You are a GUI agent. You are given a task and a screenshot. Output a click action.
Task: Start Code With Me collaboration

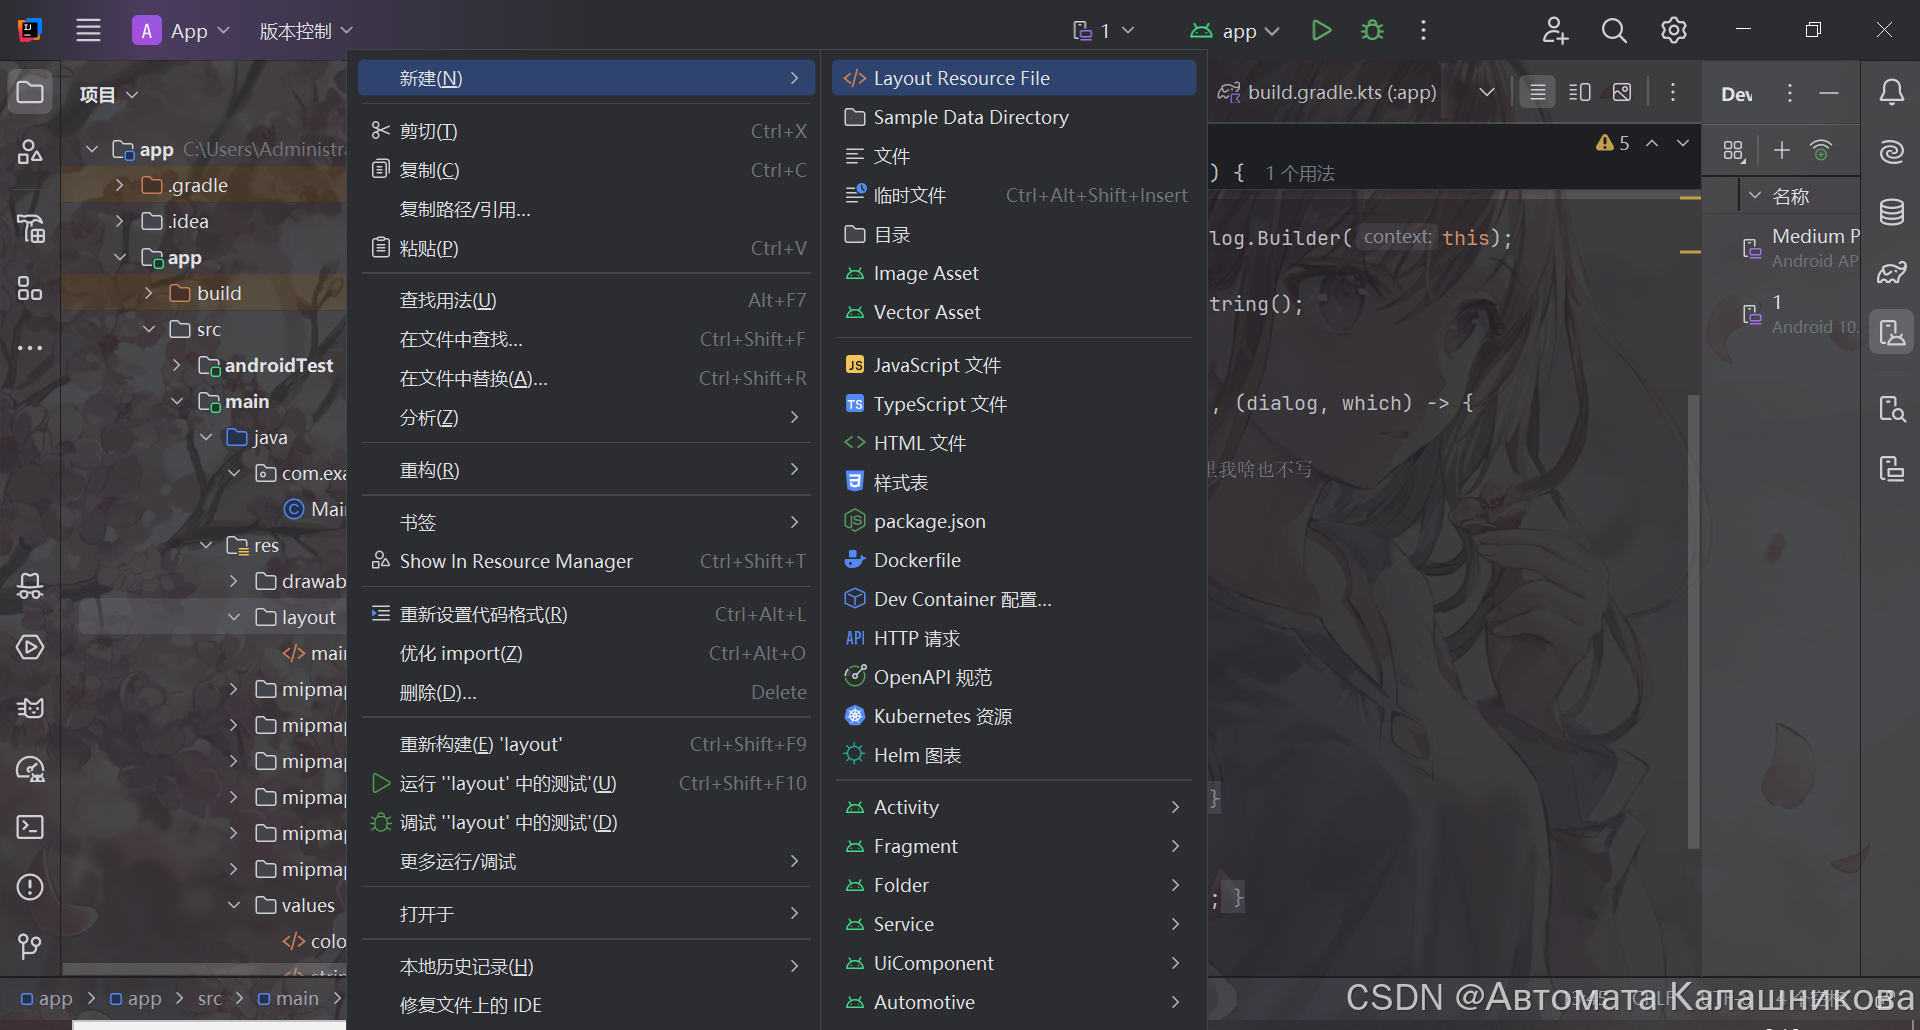pos(1554,30)
